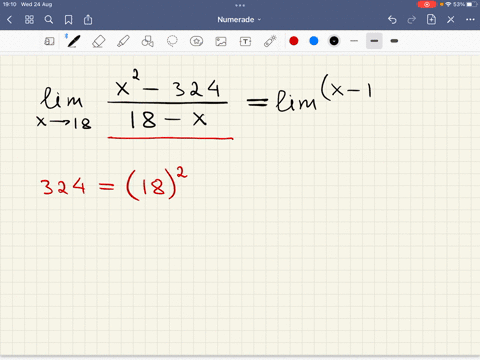Open the thumbnail grid view
The image size is (480, 360).
click(x=29, y=20)
